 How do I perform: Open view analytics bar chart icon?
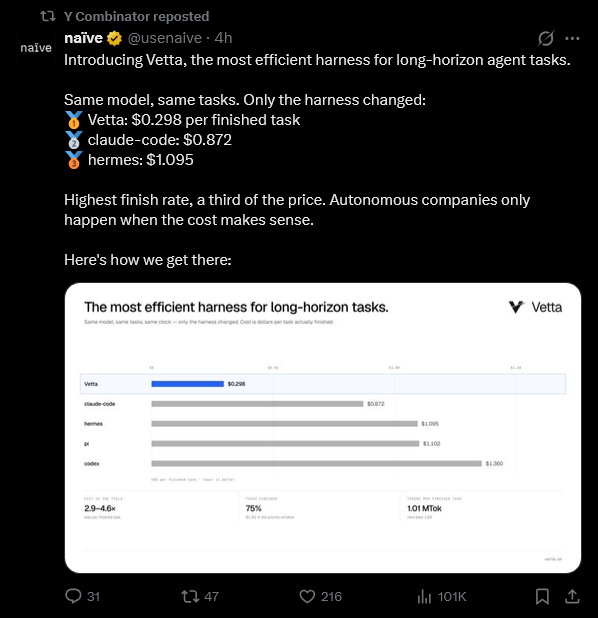(424, 596)
